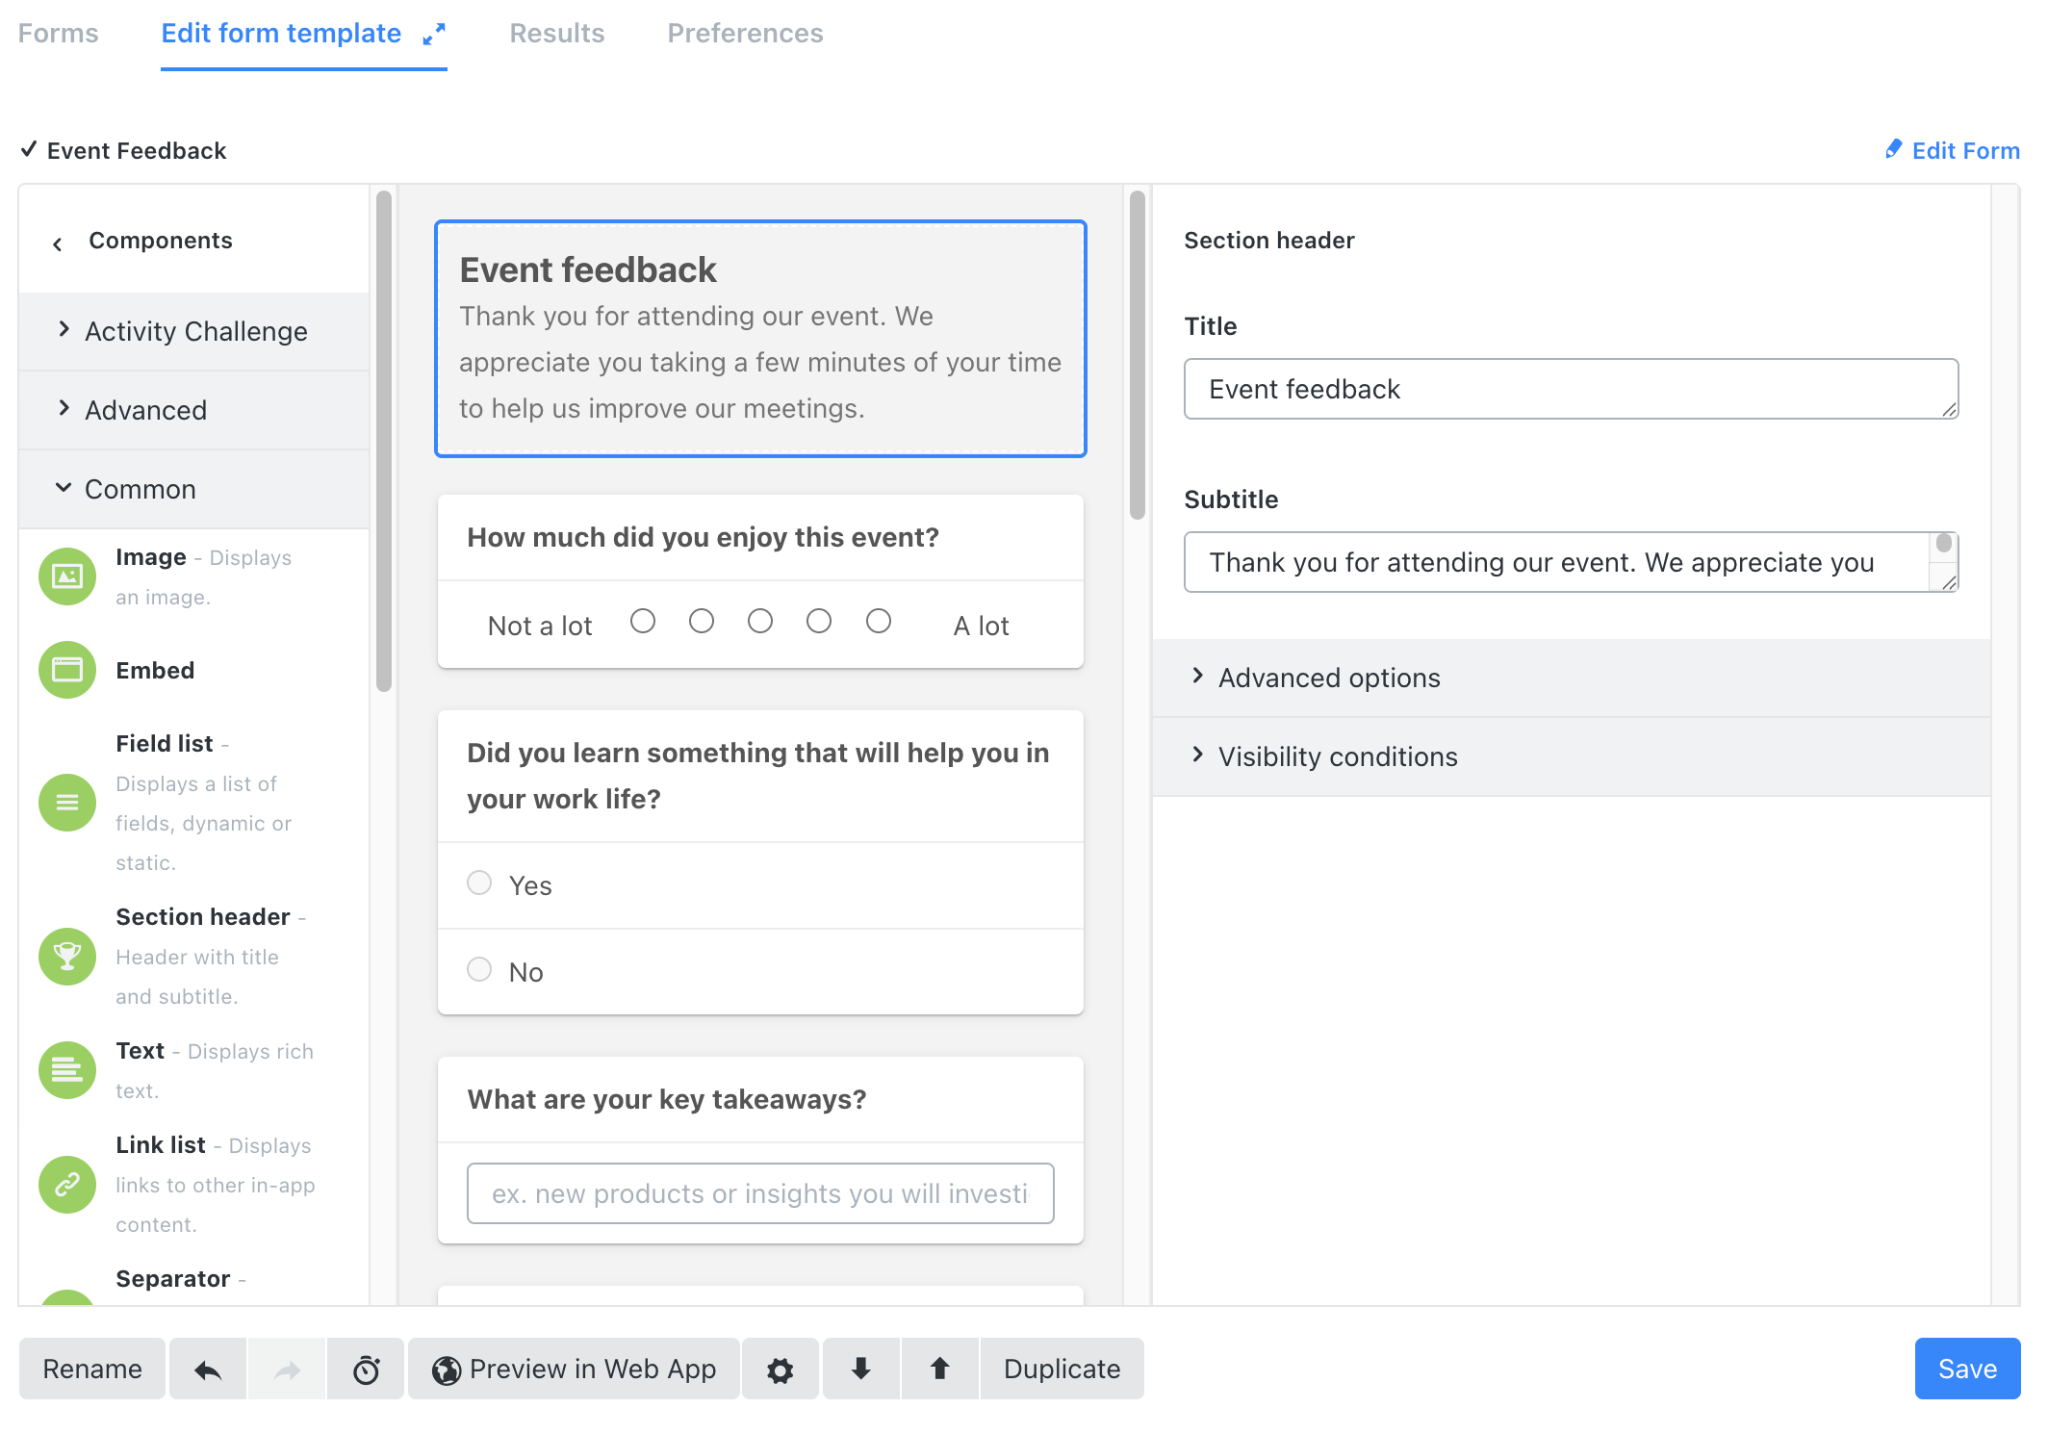Screen dimensions: 2048x1430
Task: Click the Separator component label
Action: [172, 1279]
